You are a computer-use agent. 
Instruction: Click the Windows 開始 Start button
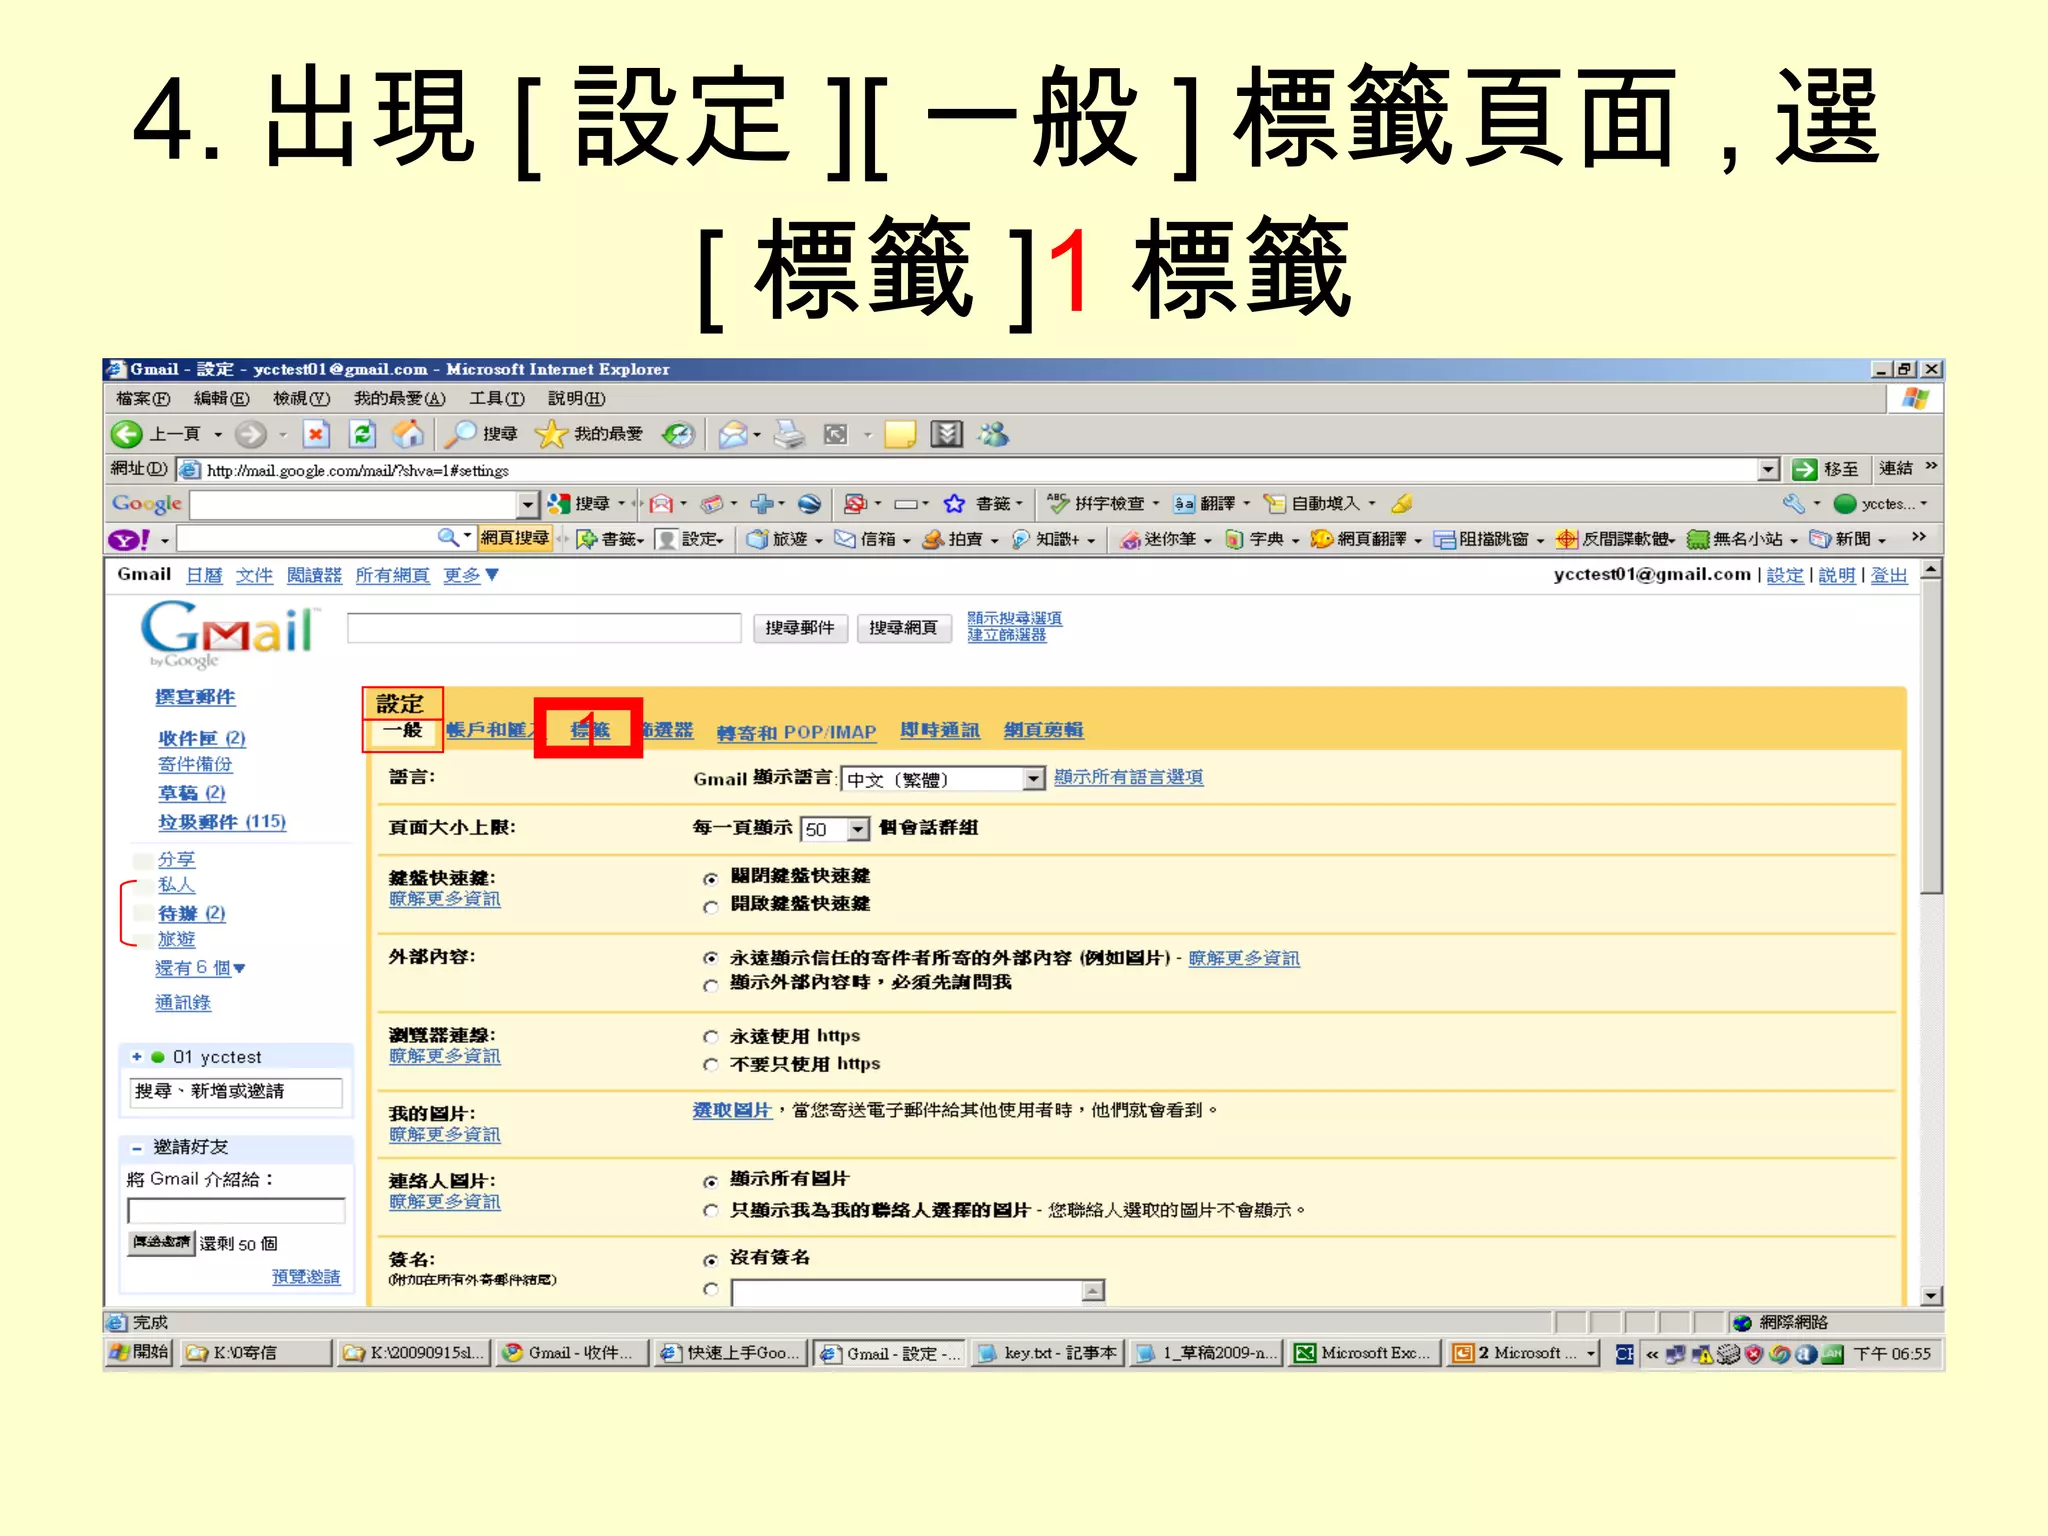[140, 1352]
